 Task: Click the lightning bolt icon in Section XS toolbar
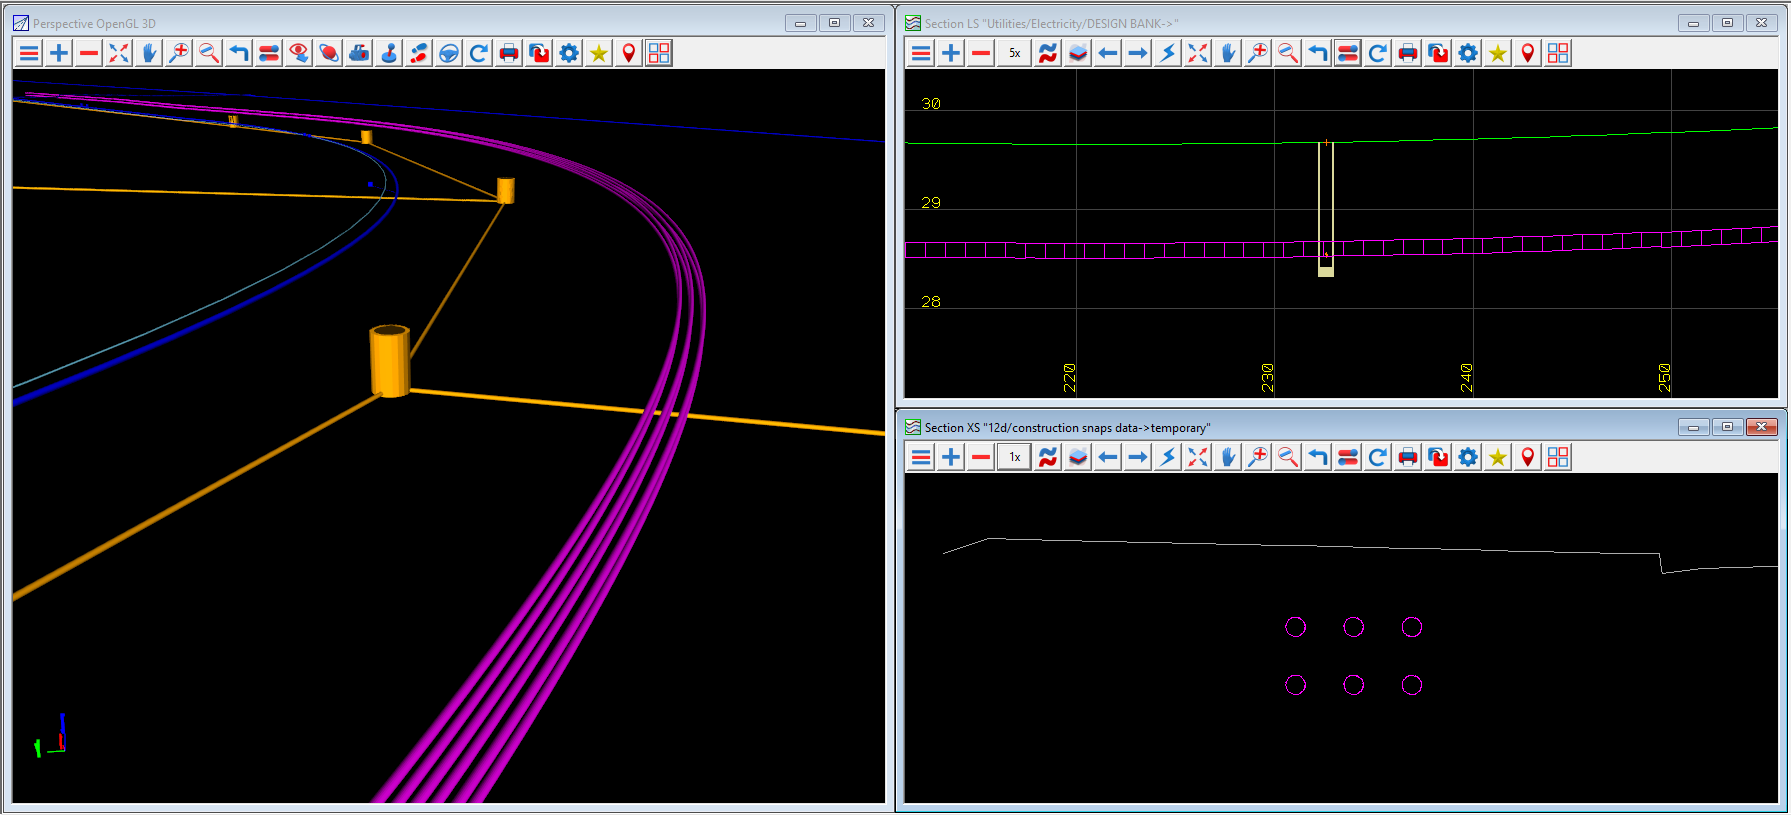pyautogui.click(x=1168, y=457)
